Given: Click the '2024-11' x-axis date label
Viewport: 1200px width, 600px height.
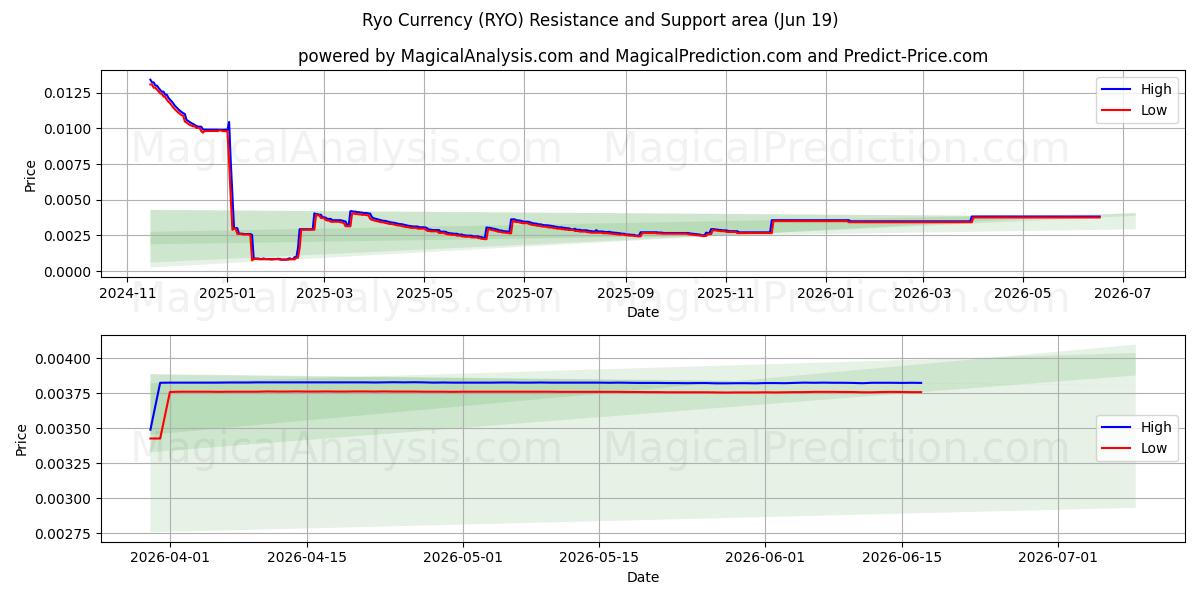Looking at the screenshot, I should [x=127, y=294].
